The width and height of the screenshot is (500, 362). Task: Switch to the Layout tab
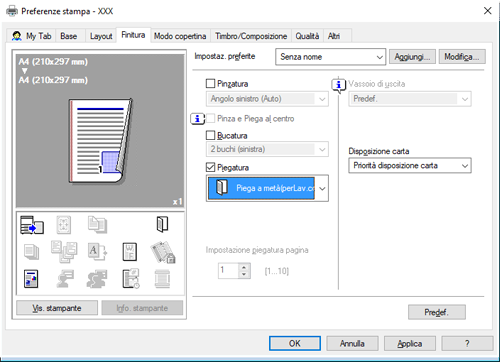[x=101, y=36]
